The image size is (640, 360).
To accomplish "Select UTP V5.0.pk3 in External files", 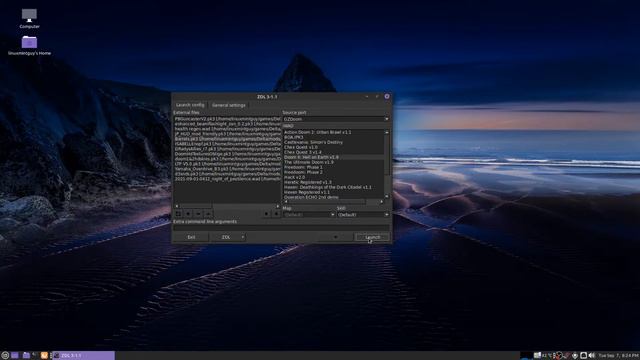I will (227, 164).
